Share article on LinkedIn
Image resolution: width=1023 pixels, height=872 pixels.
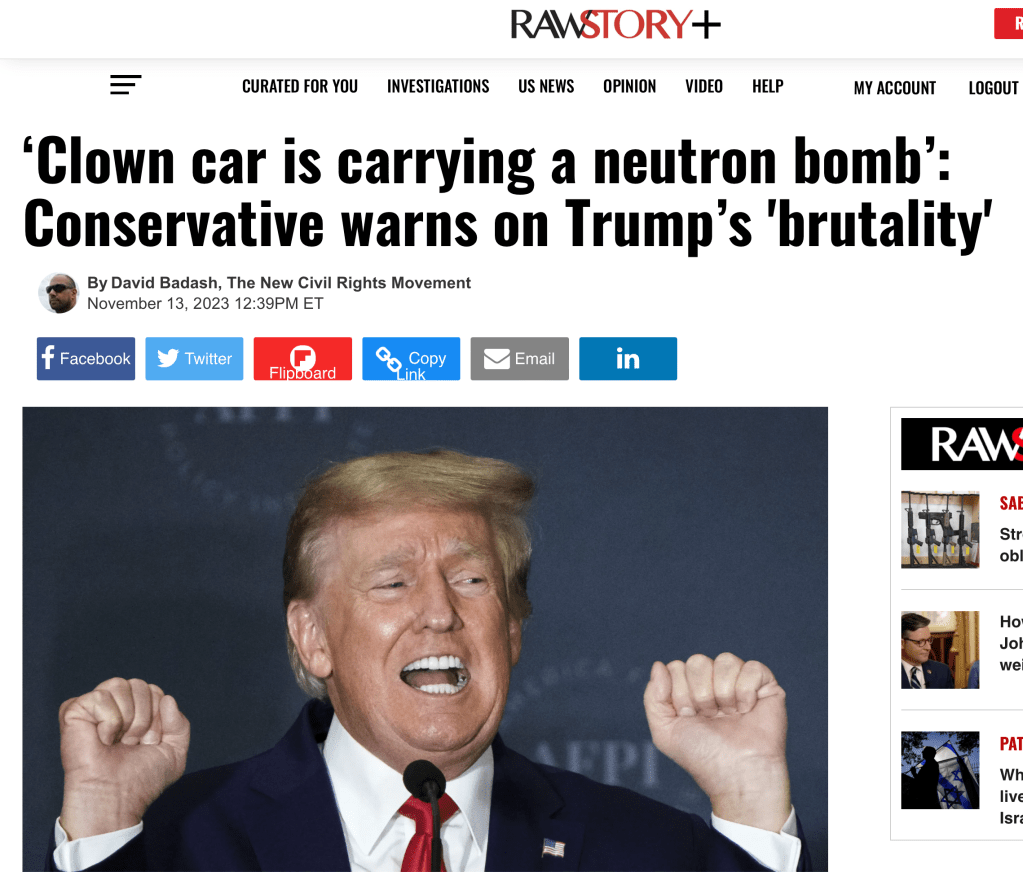628,359
